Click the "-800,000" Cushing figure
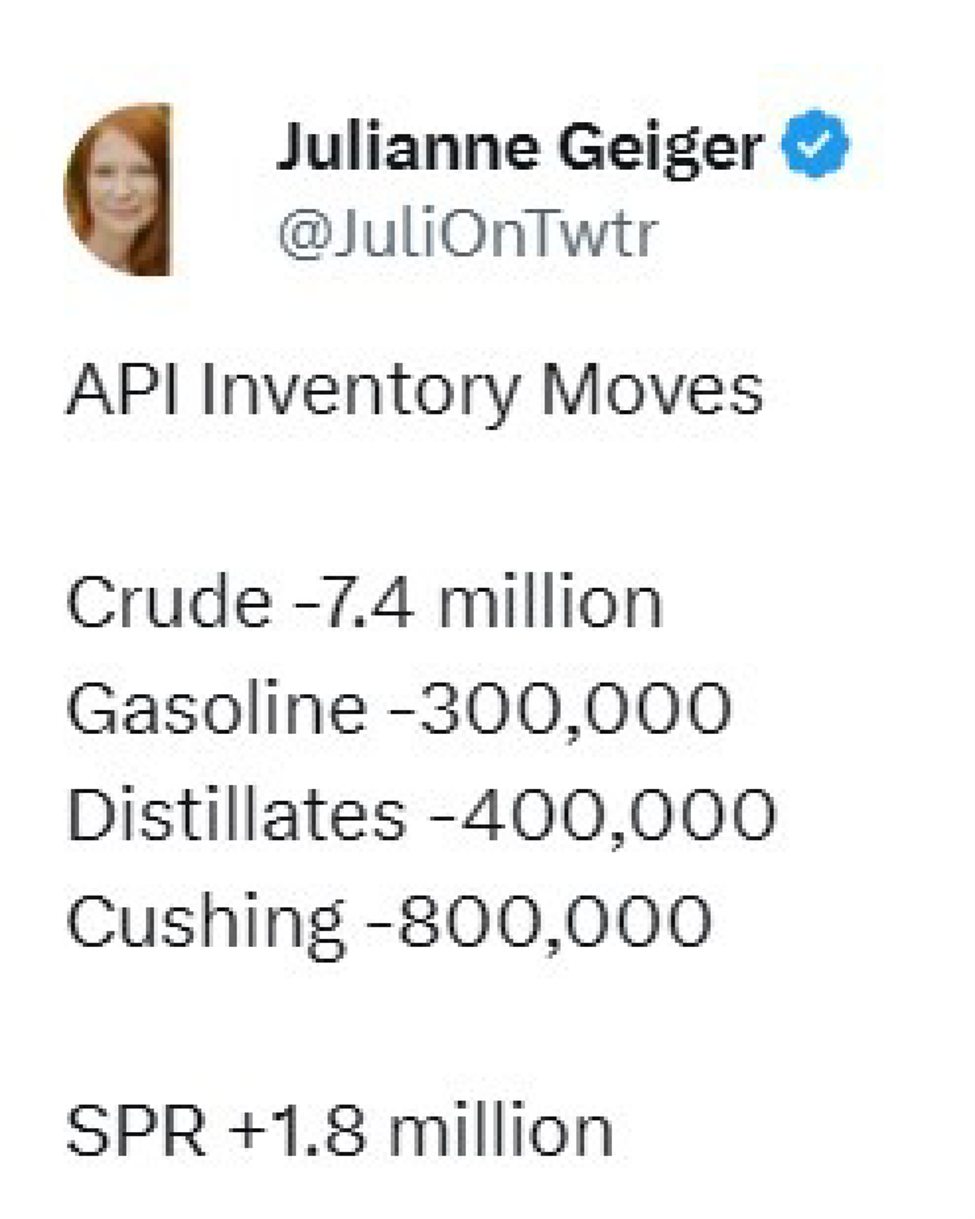Image resolution: width=975 pixels, height=1219 pixels. [538, 920]
